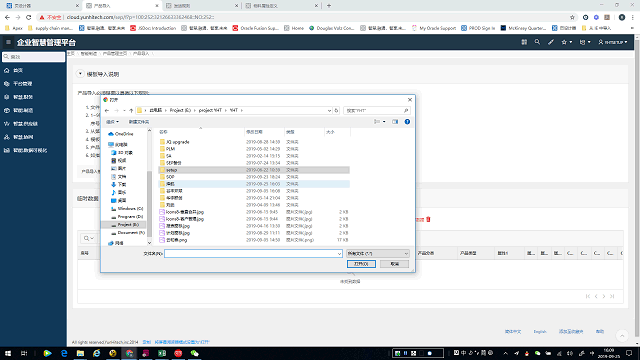The image size is (640, 360).
Task: Click project Y4T in the breadcrumb path
Action: click(210, 111)
